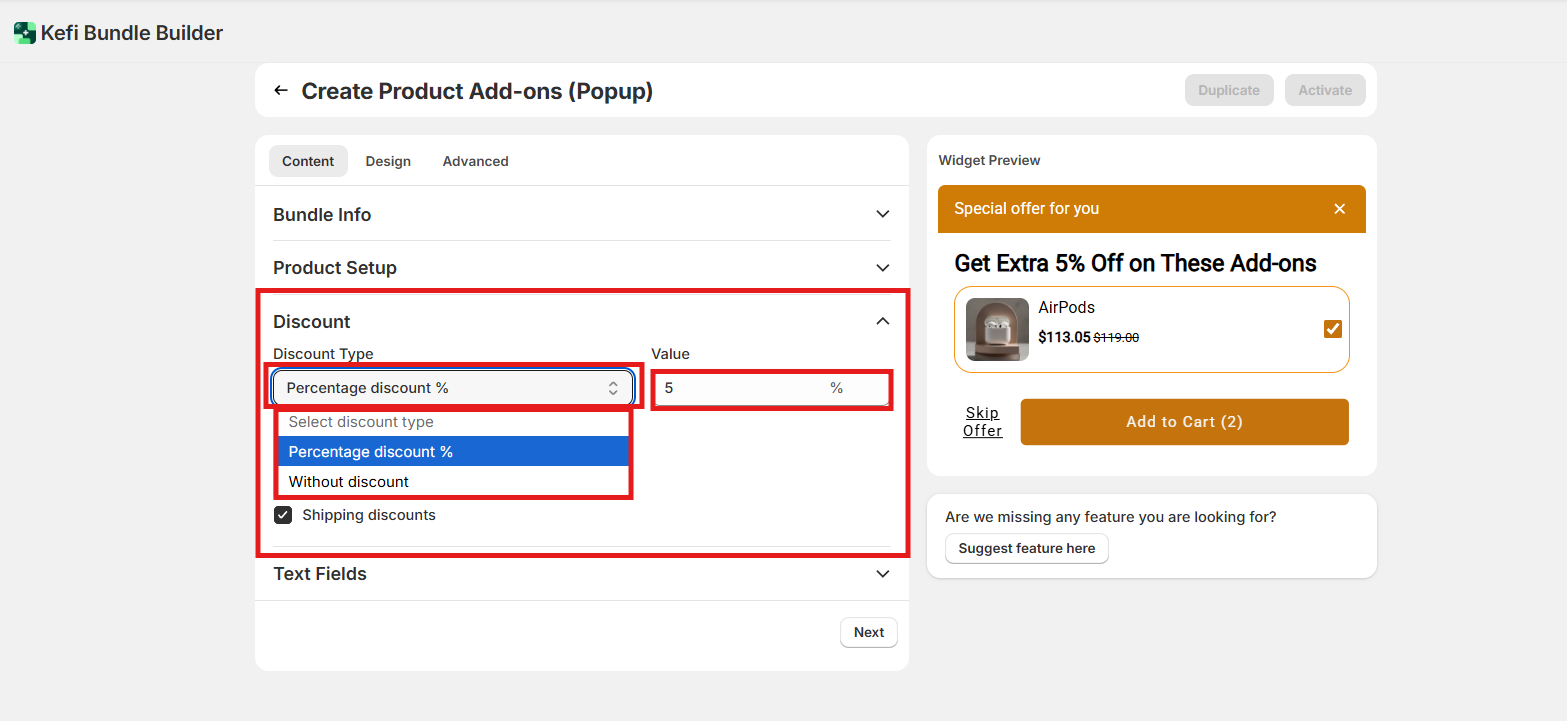
Task: Expand the Bundle Info section
Action: point(882,214)
